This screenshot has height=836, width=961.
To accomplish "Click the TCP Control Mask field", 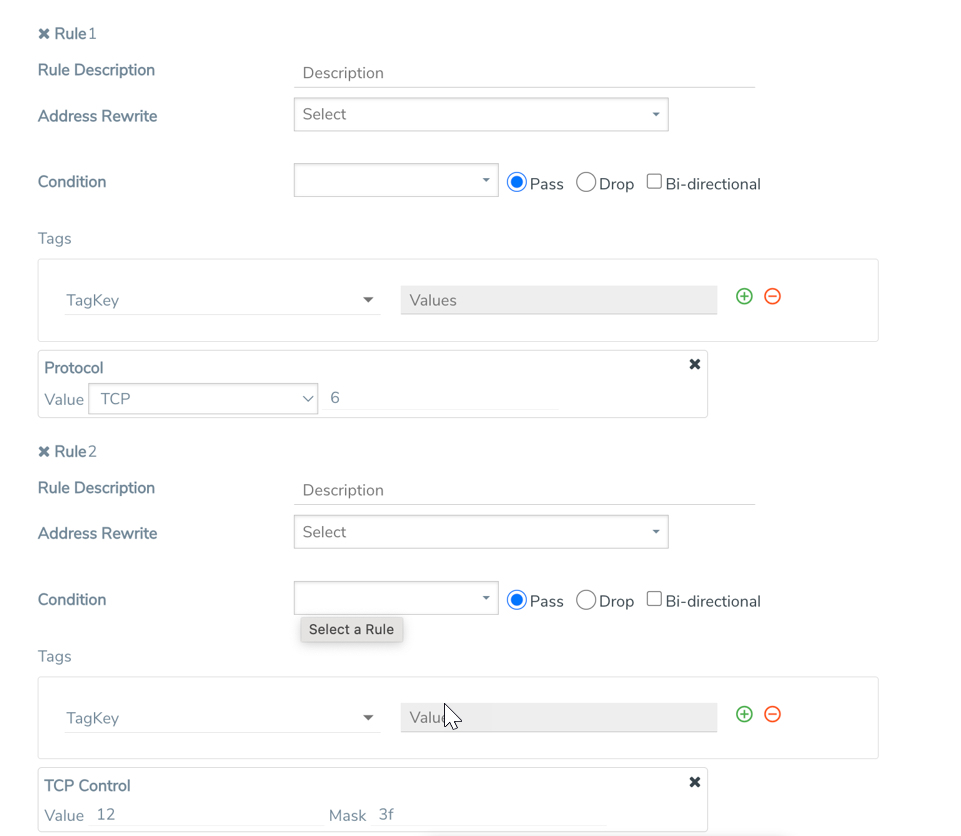I will pos(490,815).
